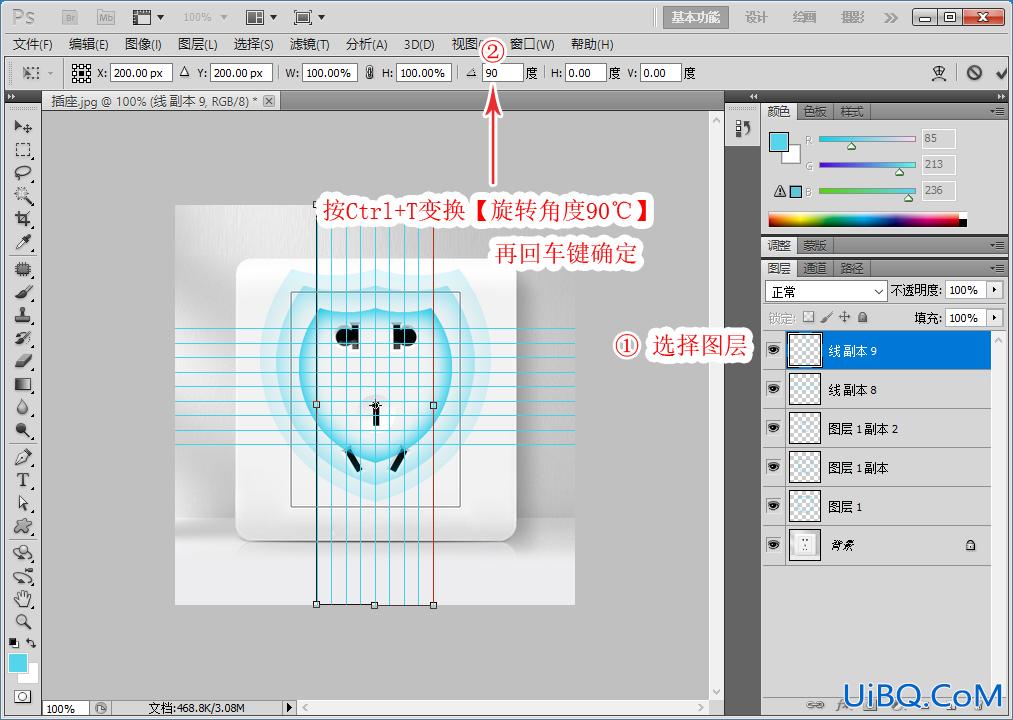Toggle link for width and height proportions

[x=370, y=73]
